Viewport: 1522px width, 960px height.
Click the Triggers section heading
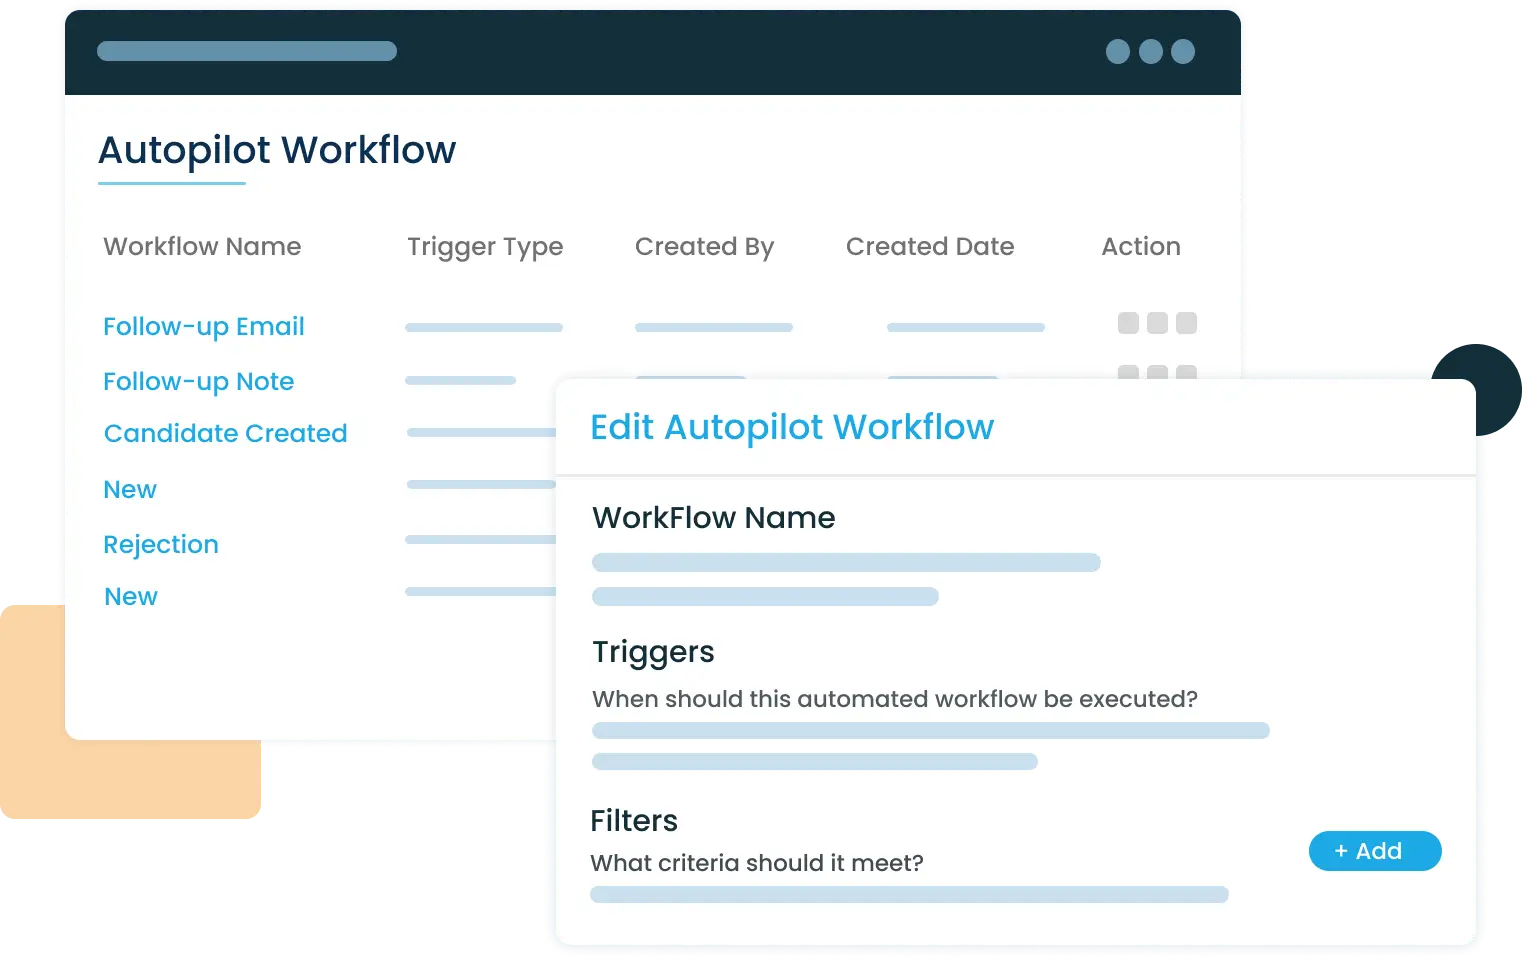pyautogui.click(x=653, y=652)
